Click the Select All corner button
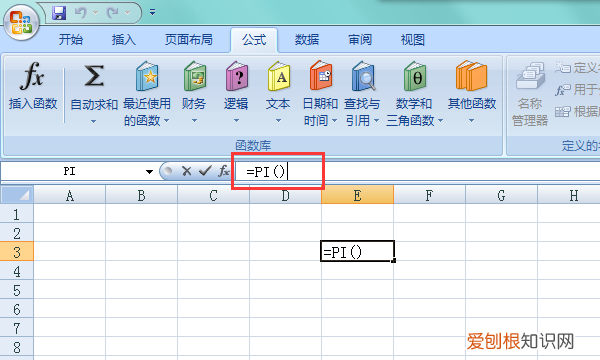Viewport: 600px width, 360px height. pos(17,195)
